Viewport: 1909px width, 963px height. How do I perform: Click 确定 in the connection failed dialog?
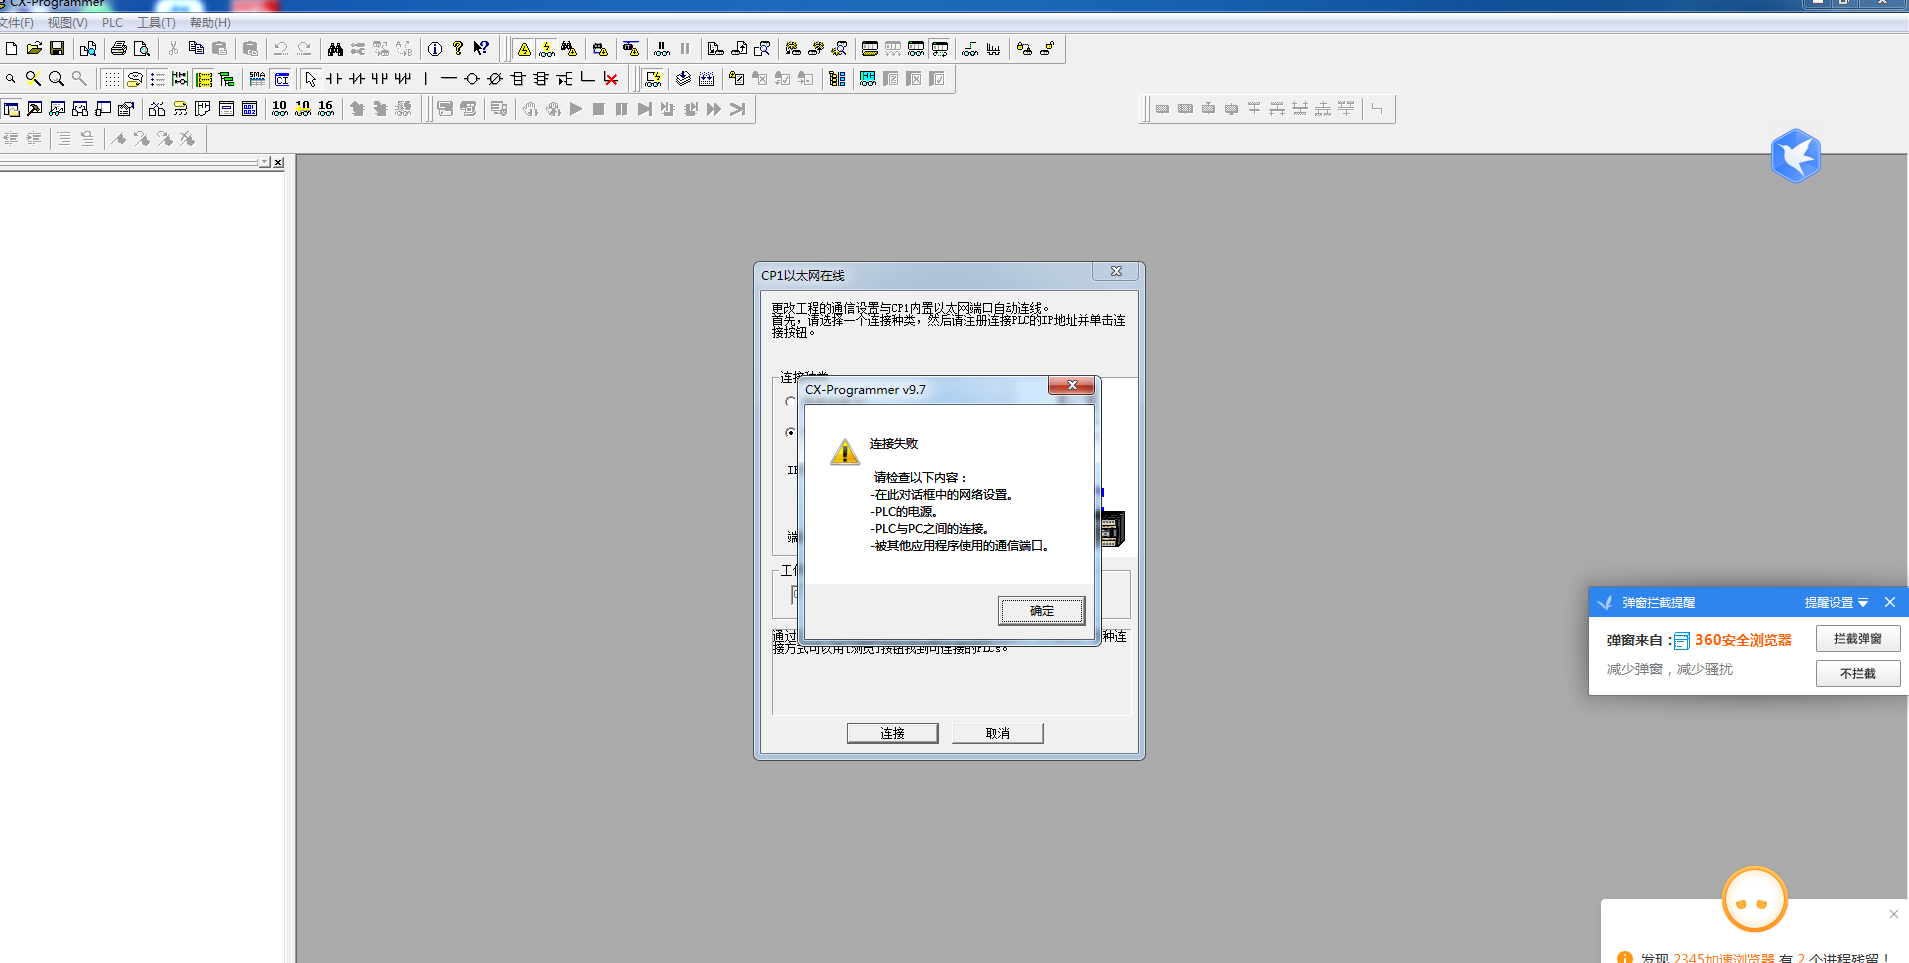click(x=1041, y=610)
